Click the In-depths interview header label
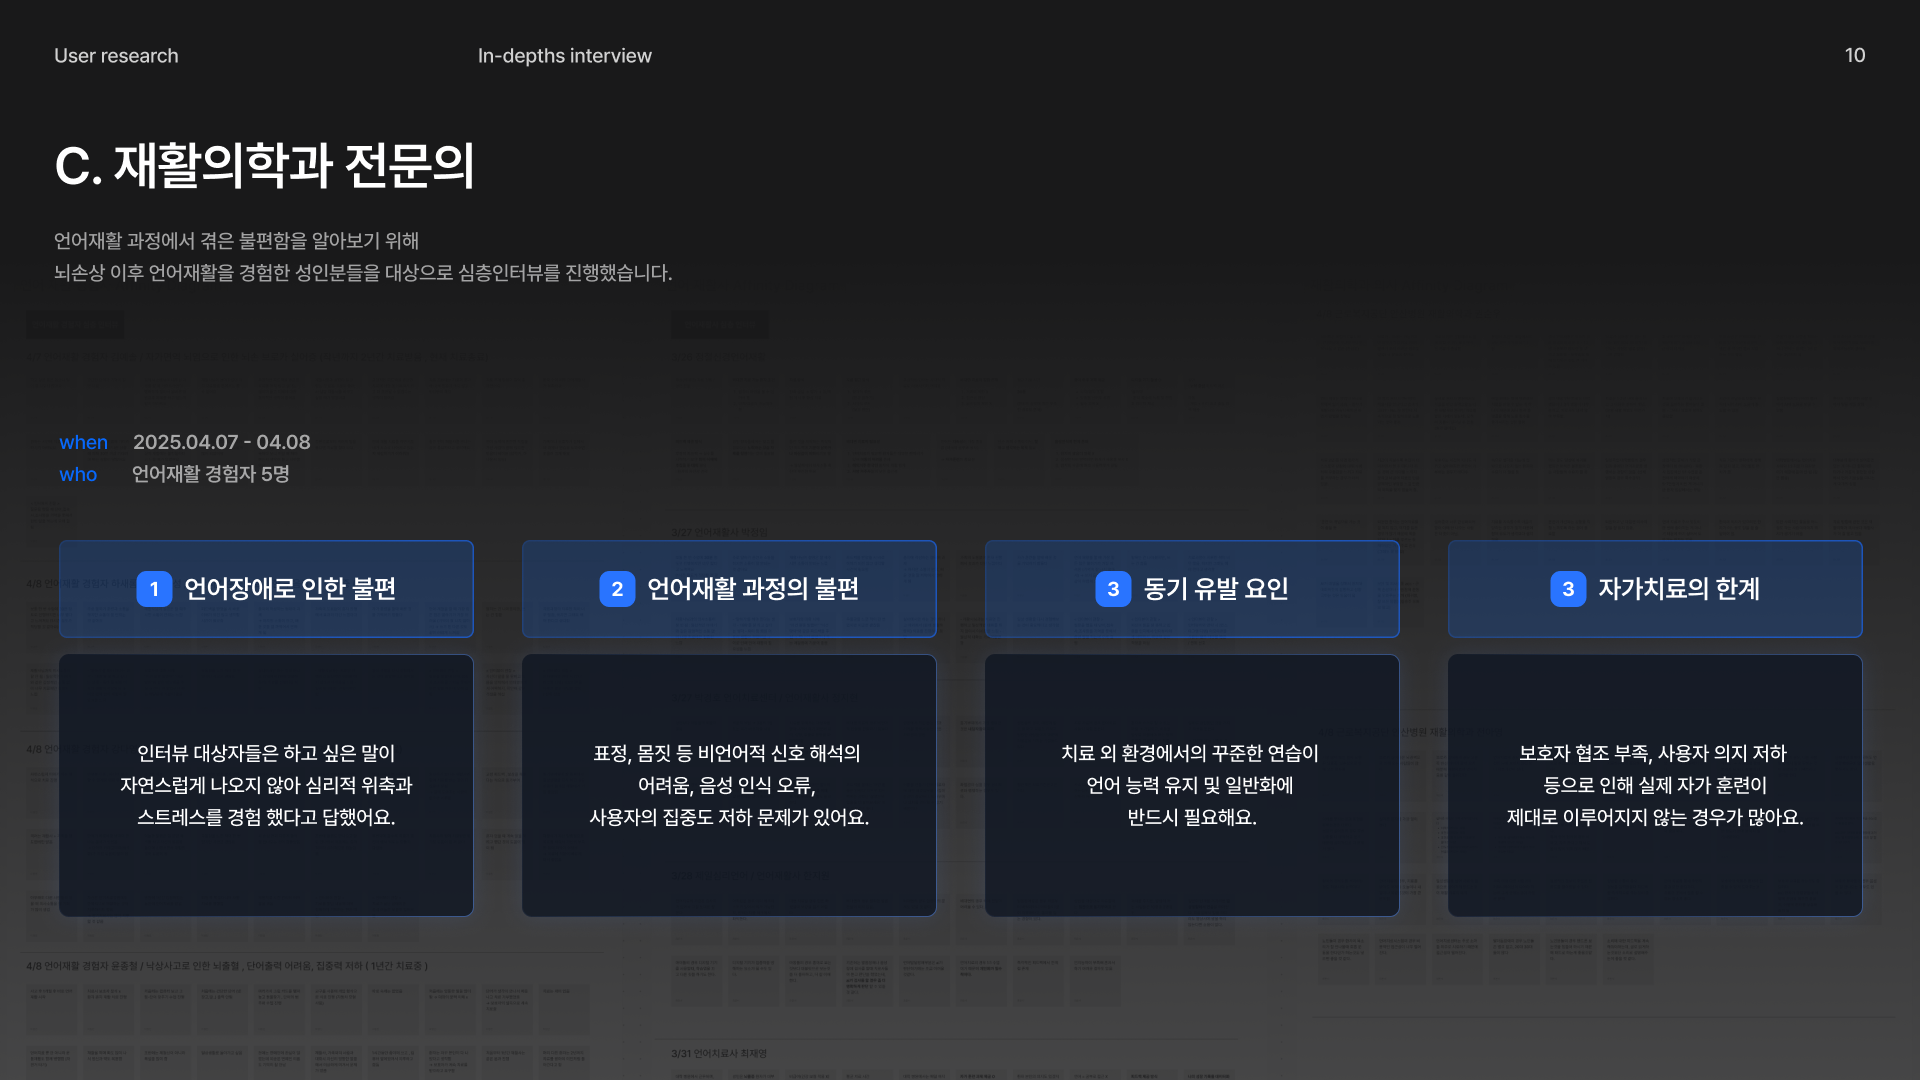The height and width of the screenshot is (1080, 1920). click(564, 56)
